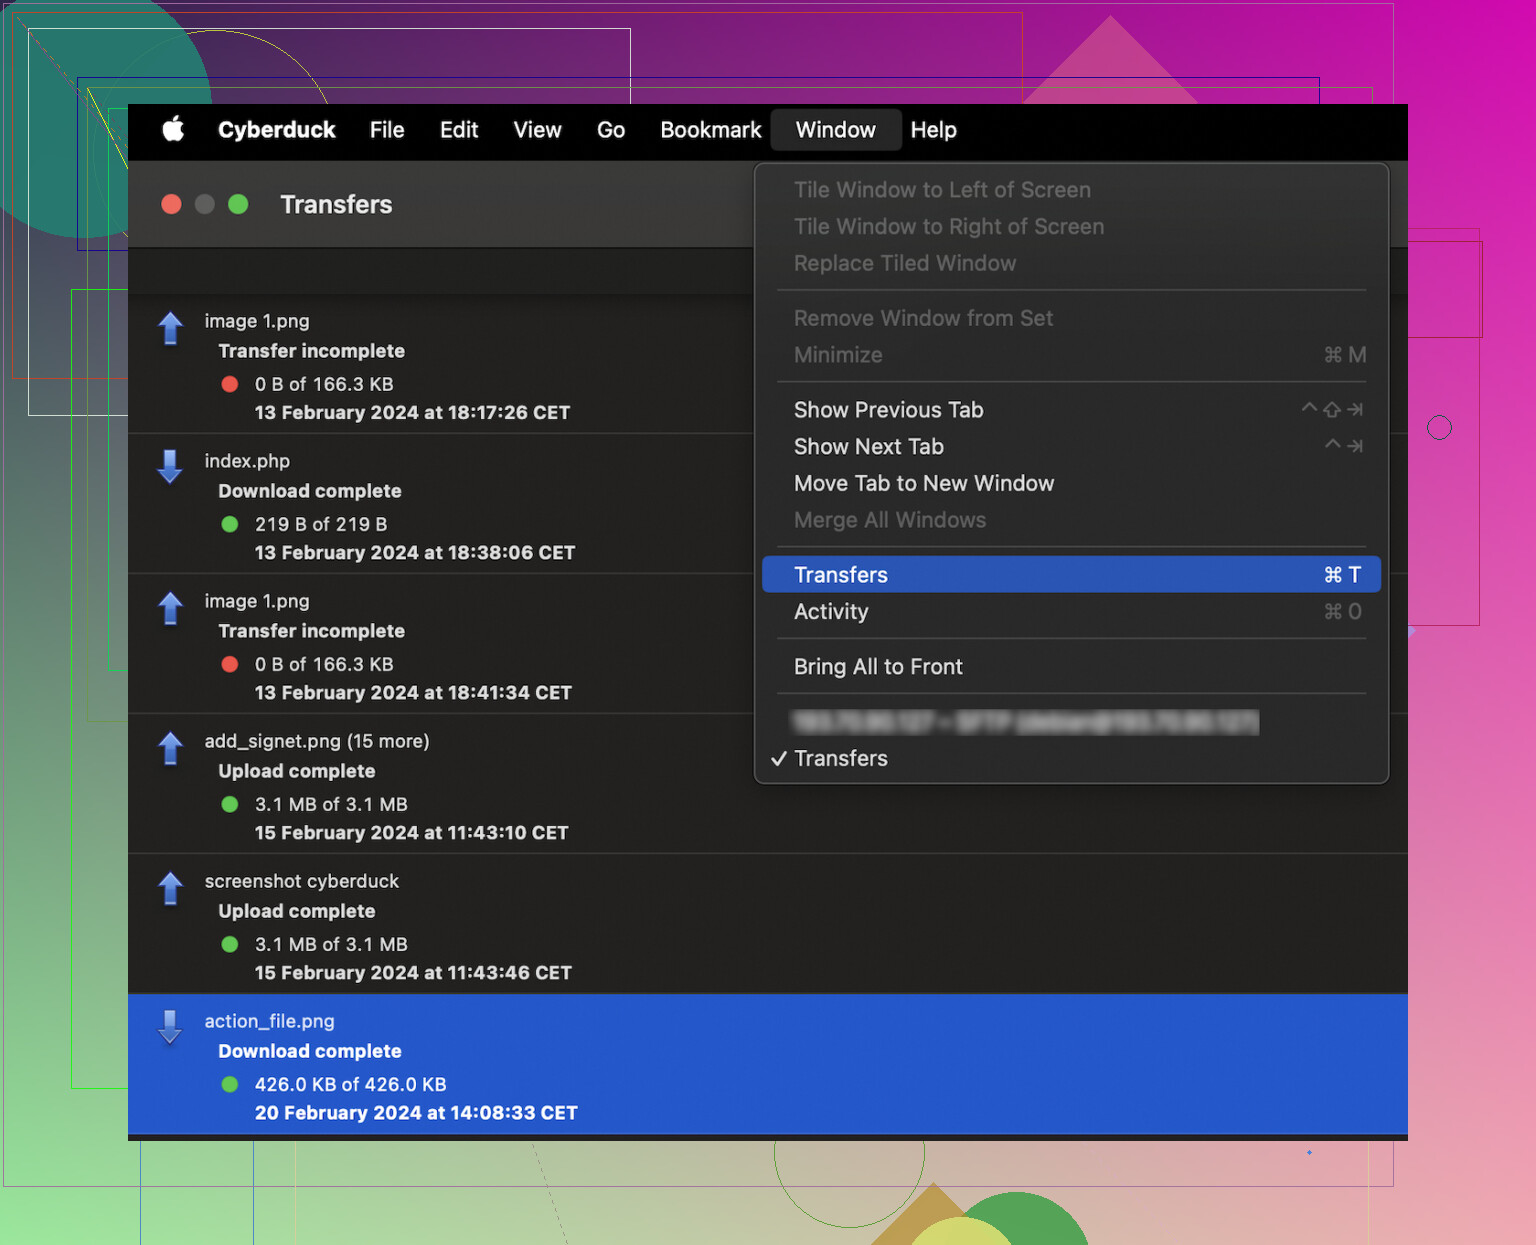Click download arrow icon for action_file.png
Image resolution: width=1536 pixels, height=1245 pixels.
tap(171, 1027)
